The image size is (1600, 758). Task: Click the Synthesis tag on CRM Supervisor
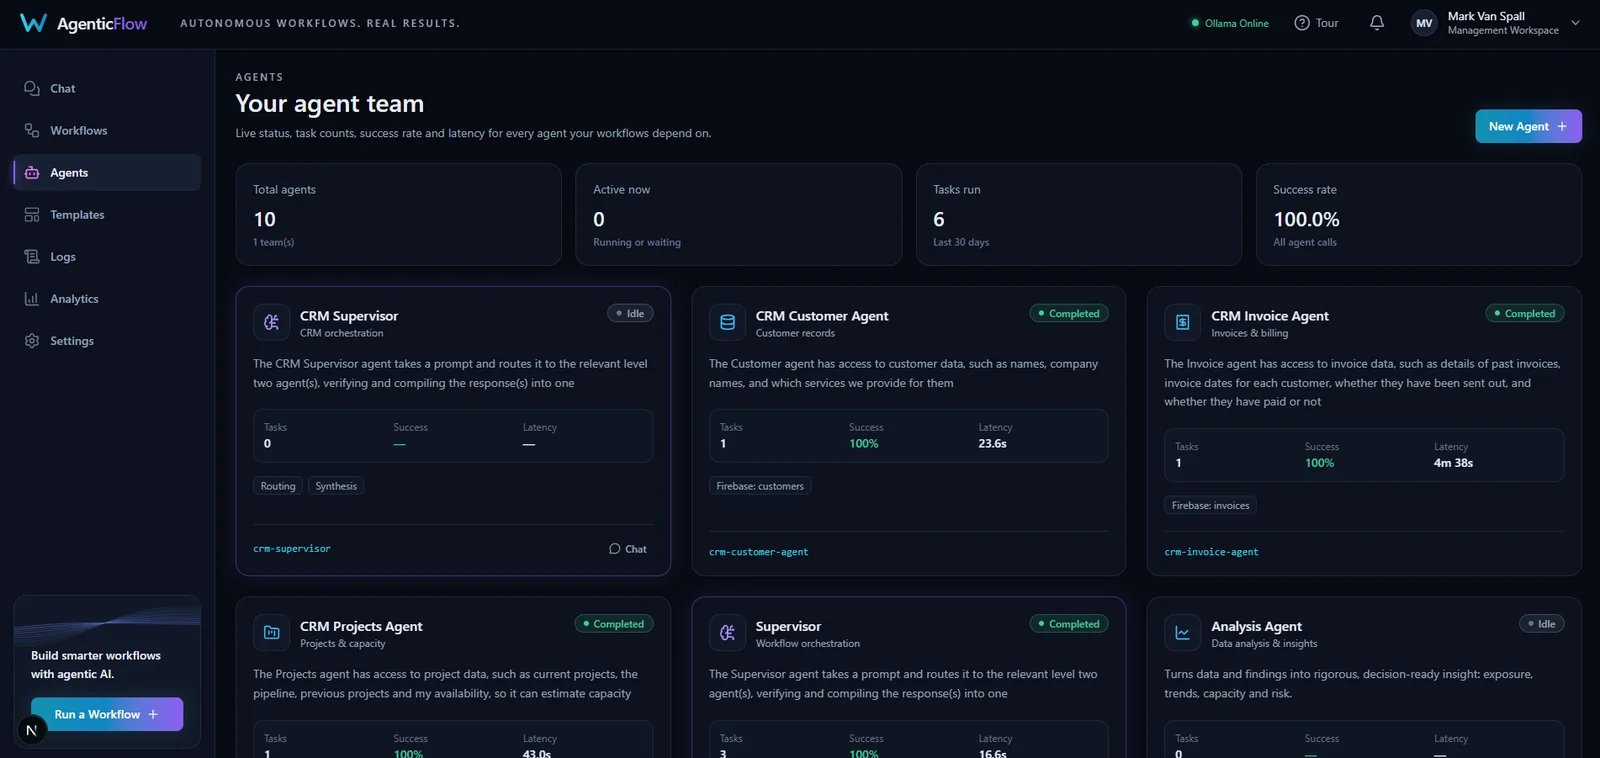336,486
